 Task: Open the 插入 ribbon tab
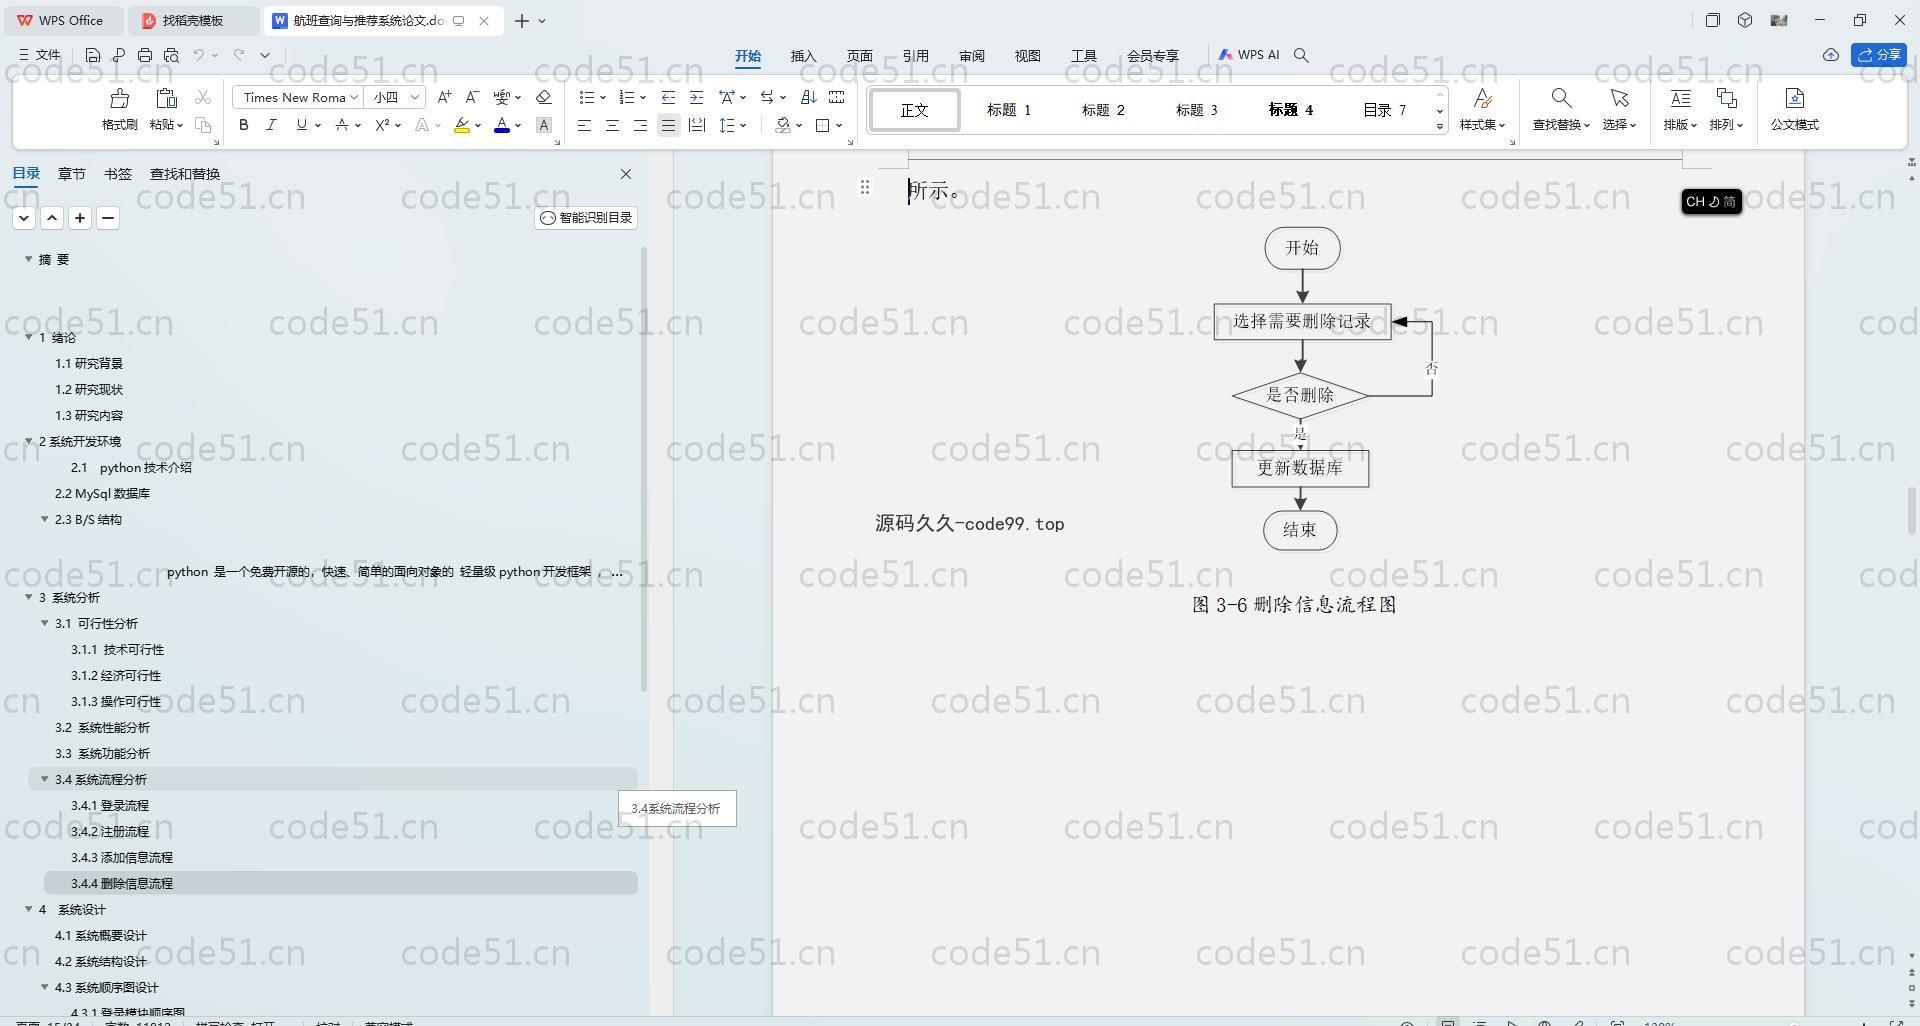(803, 56)
